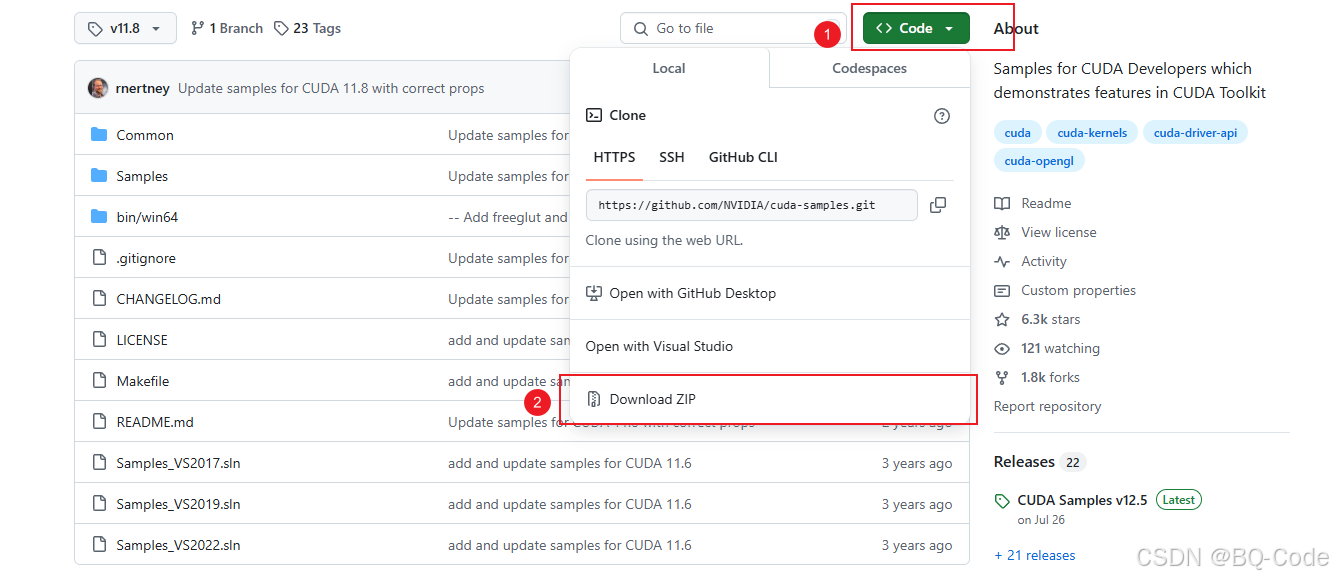Click the fork icon beside 1.8k forks
This screenshot has height=579, width=1333.
[1002, 377]
